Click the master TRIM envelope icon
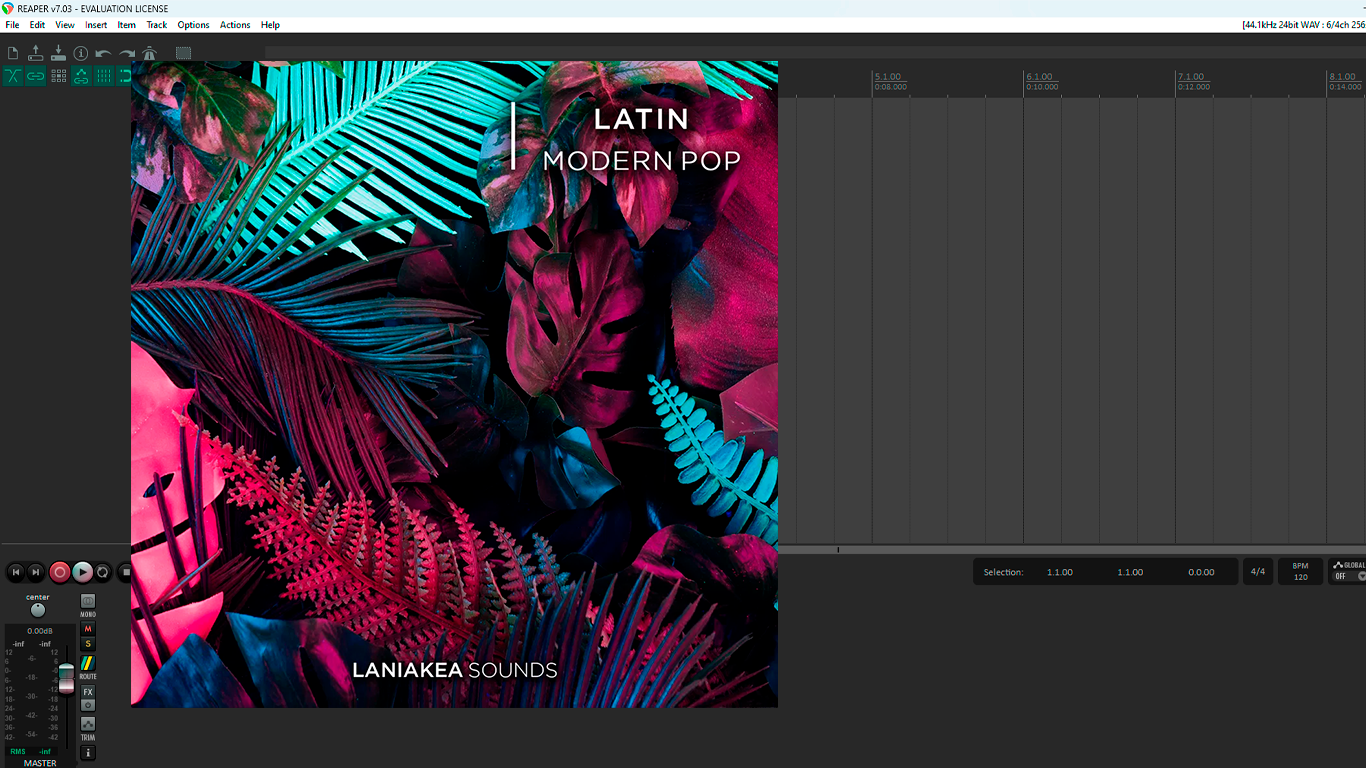The width and height of the screenshot is (1366, 768). pyautogui.click(x=88, y=723)
